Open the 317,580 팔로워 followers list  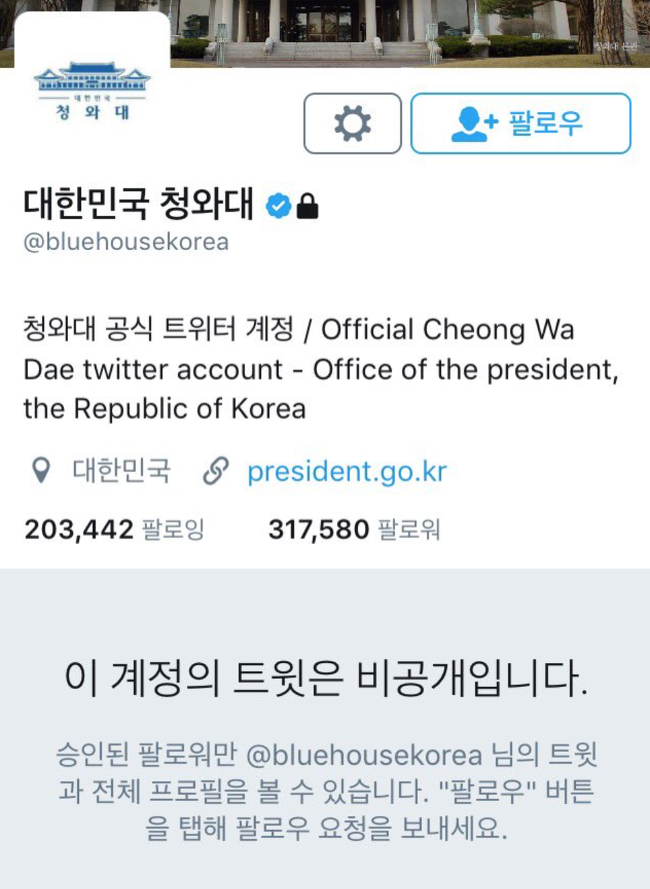tap(354, 530)
